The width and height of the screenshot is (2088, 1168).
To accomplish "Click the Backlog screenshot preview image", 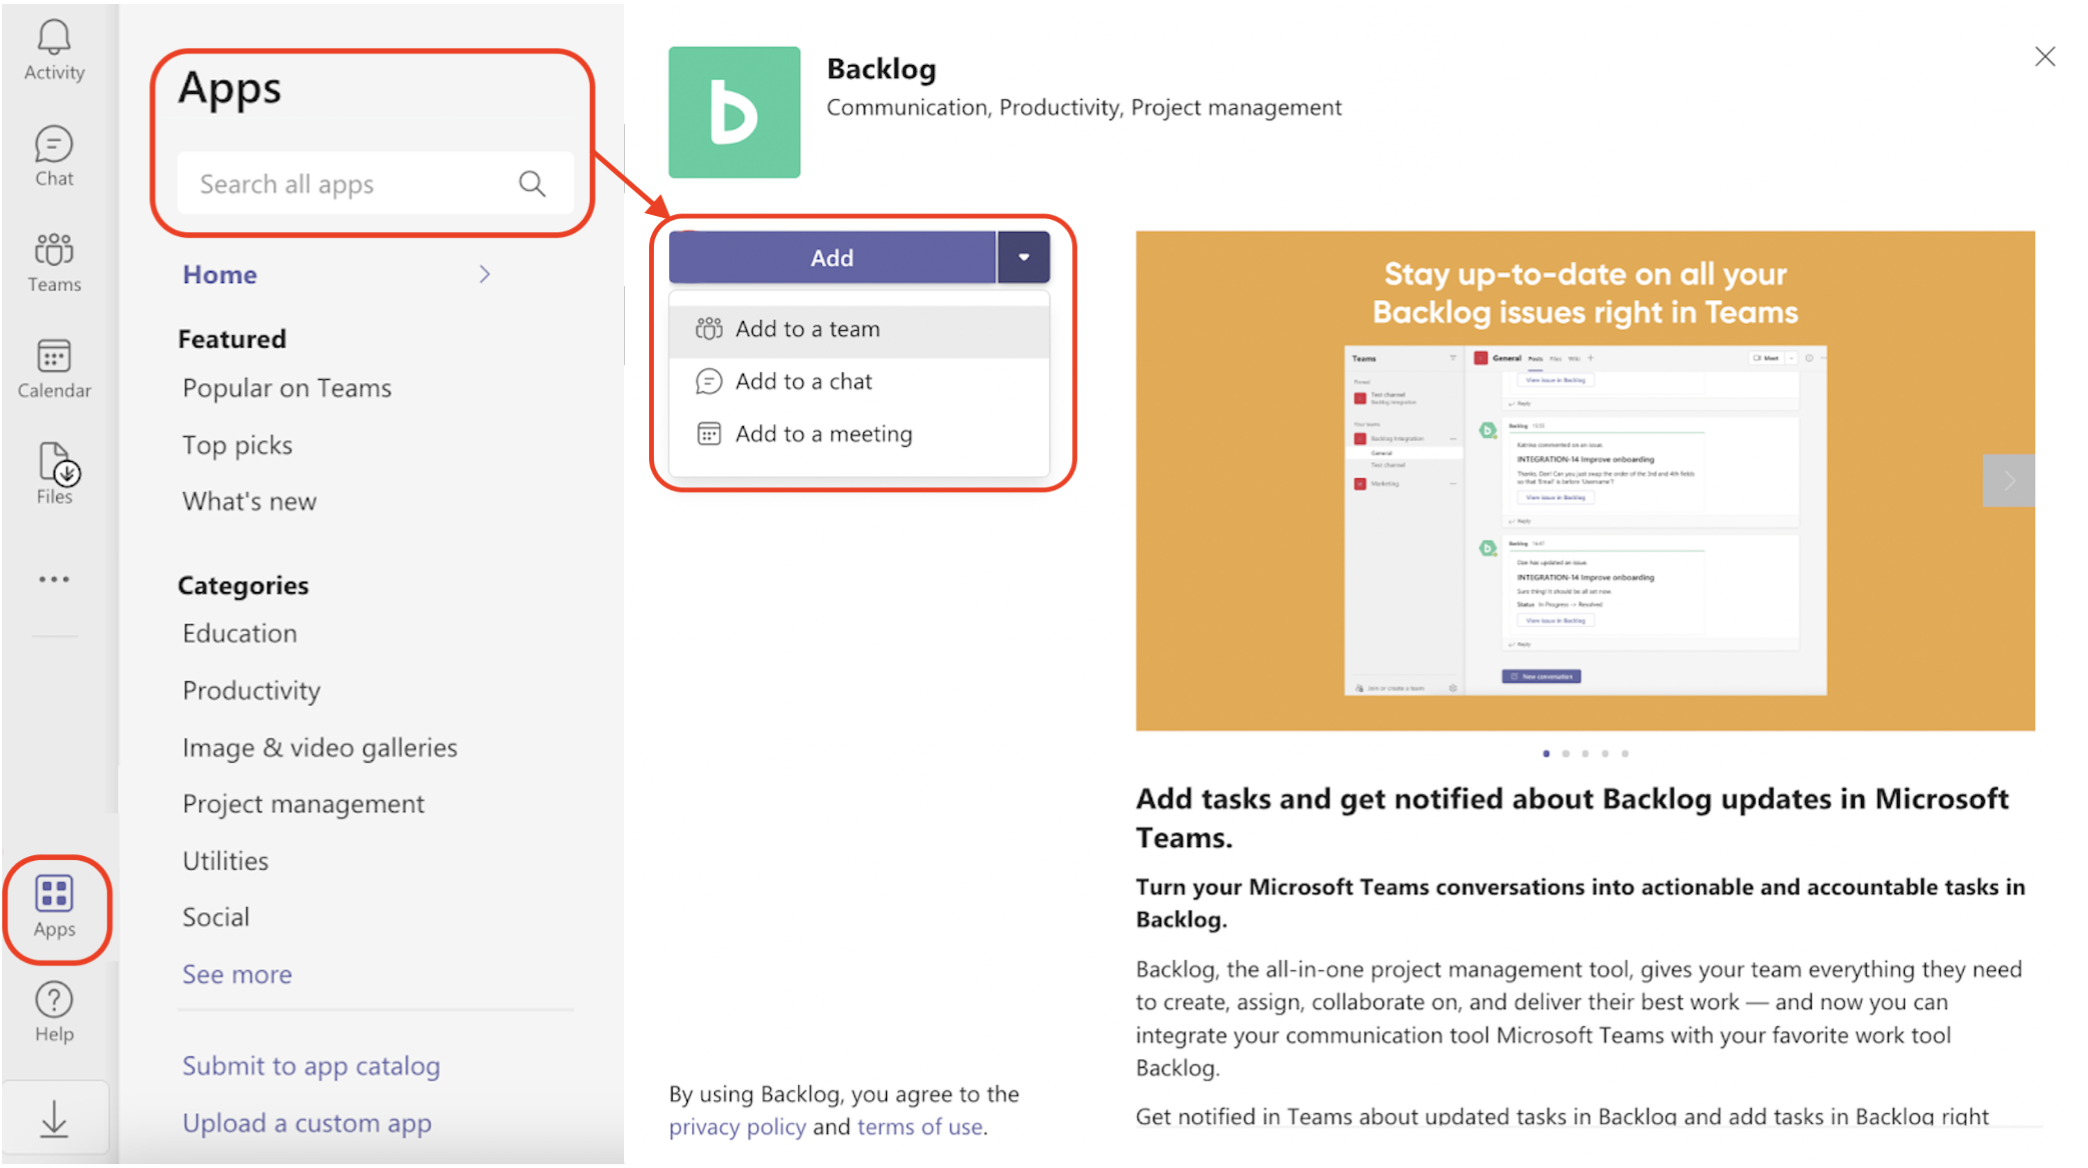I will click(x=1585, y=480).
